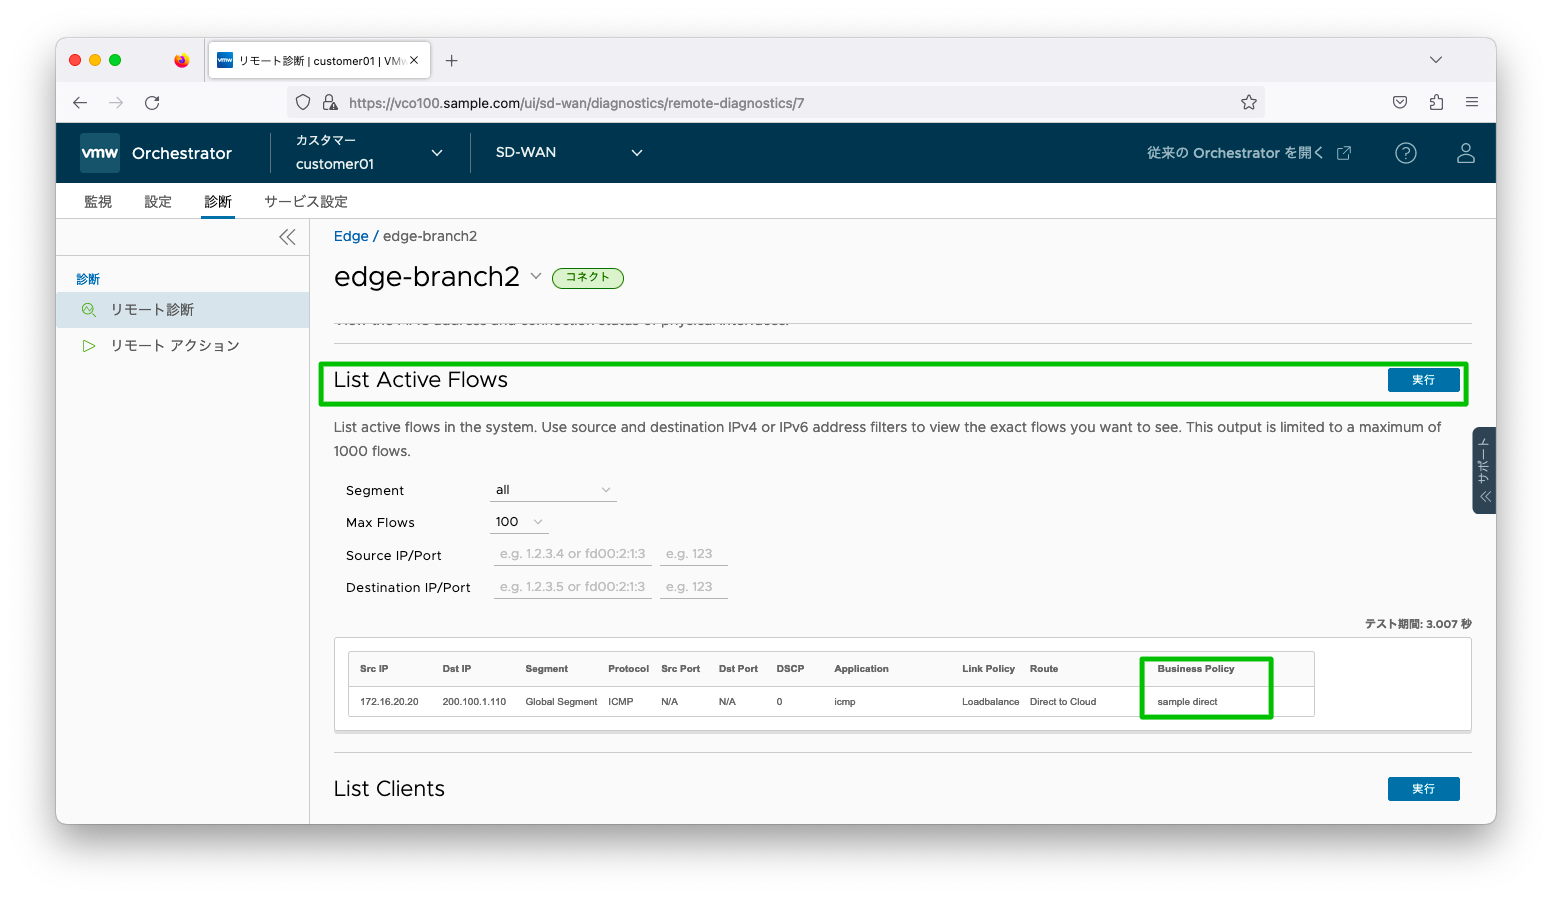1552x898 pixels.
Task: Bookmark this page with star icon
Action: click(x=1248, y=102)
